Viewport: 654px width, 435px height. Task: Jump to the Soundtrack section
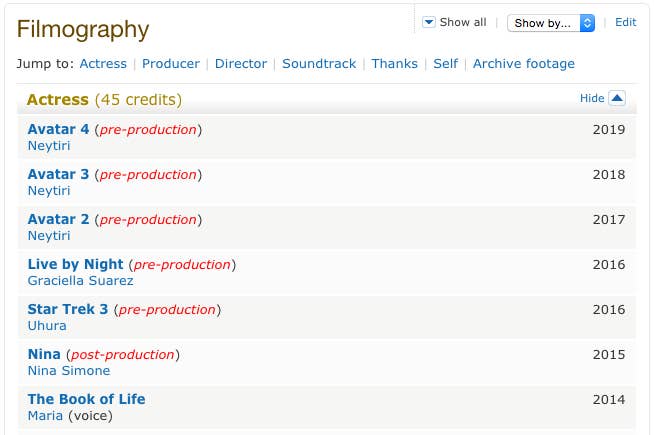319,64
